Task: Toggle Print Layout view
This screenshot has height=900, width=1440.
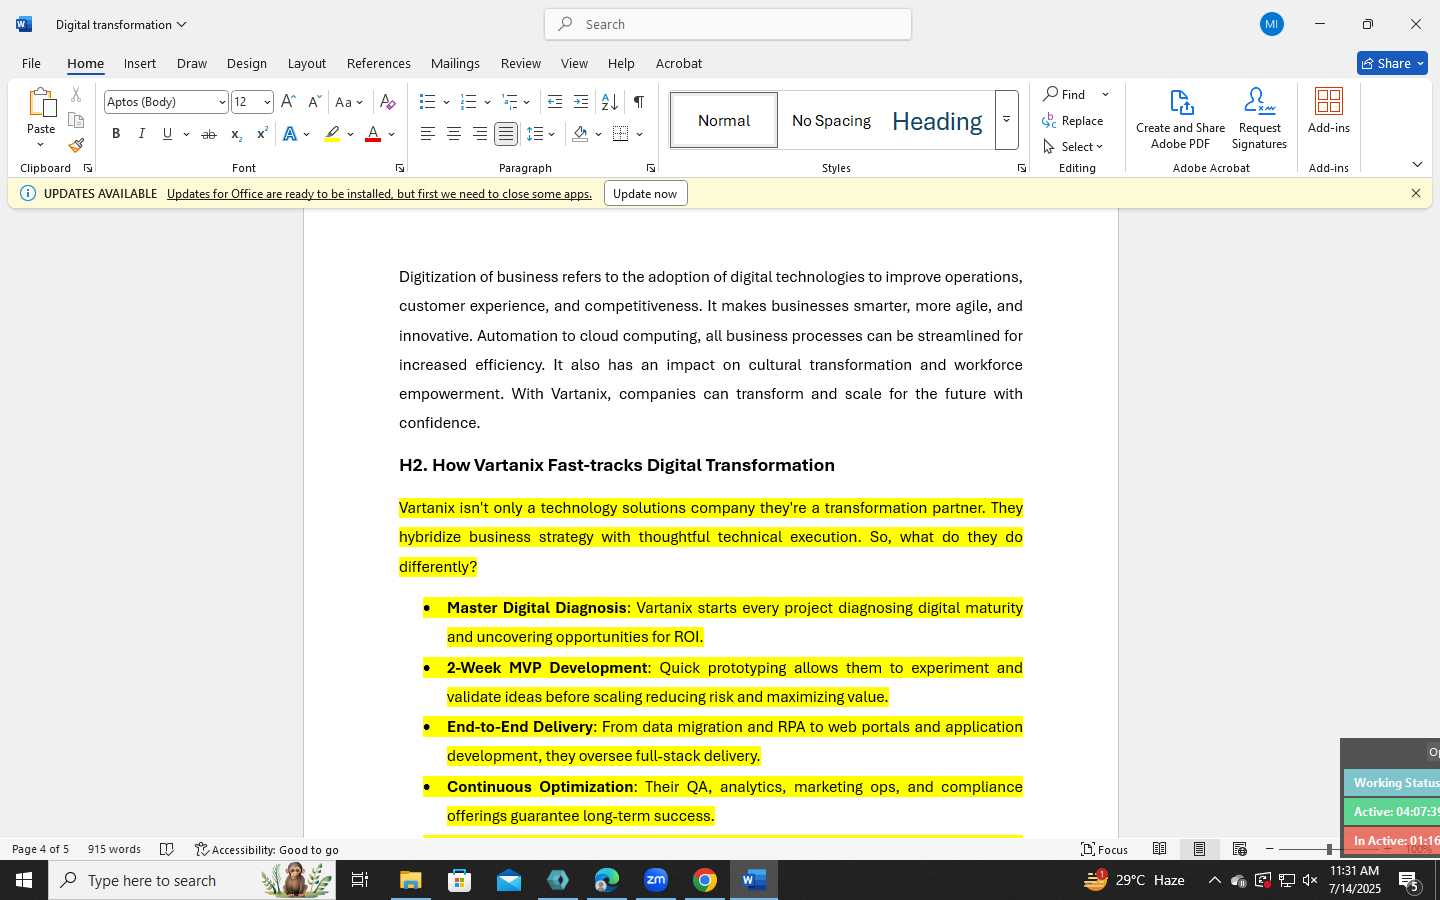Action: 1199,849
